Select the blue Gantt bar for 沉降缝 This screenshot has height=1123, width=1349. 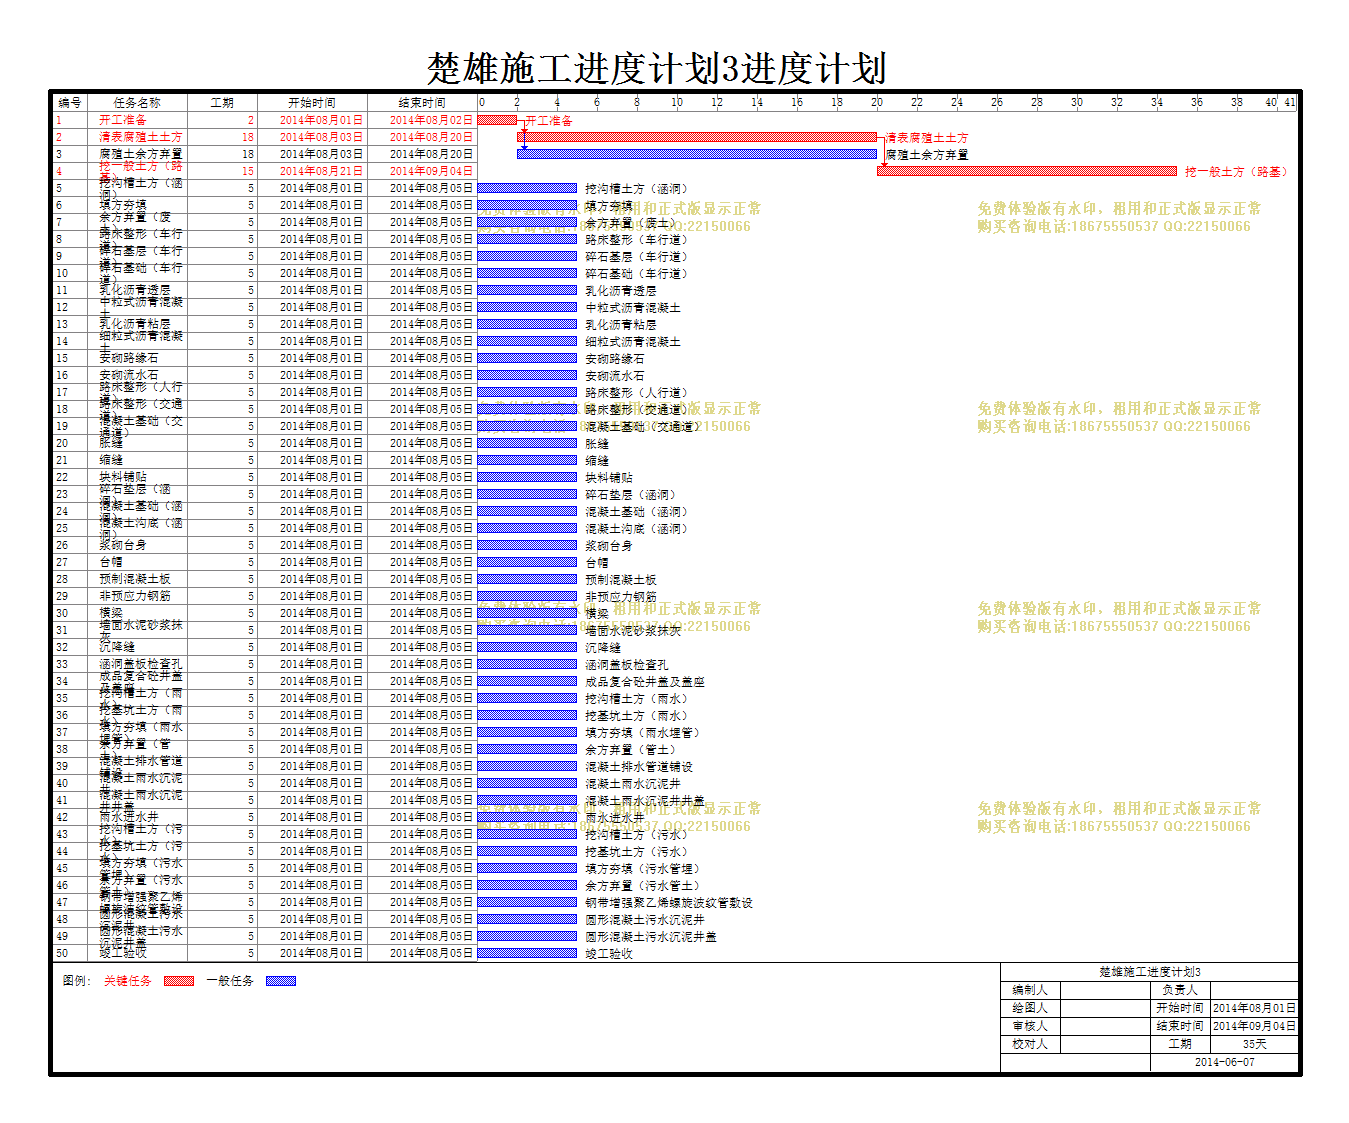(527, 647)
